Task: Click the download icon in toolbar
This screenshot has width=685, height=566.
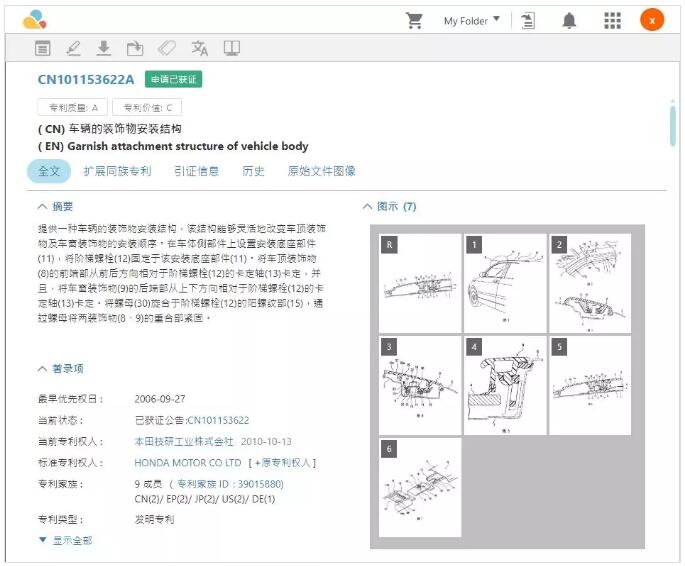Action: coord(103,48)
